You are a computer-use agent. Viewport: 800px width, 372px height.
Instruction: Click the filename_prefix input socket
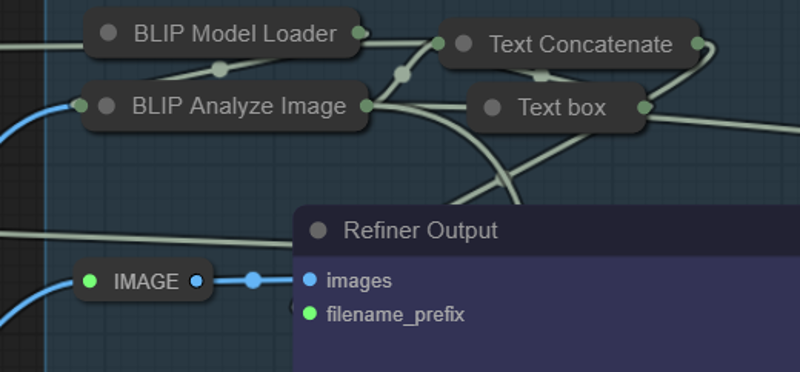pos(310,313)
